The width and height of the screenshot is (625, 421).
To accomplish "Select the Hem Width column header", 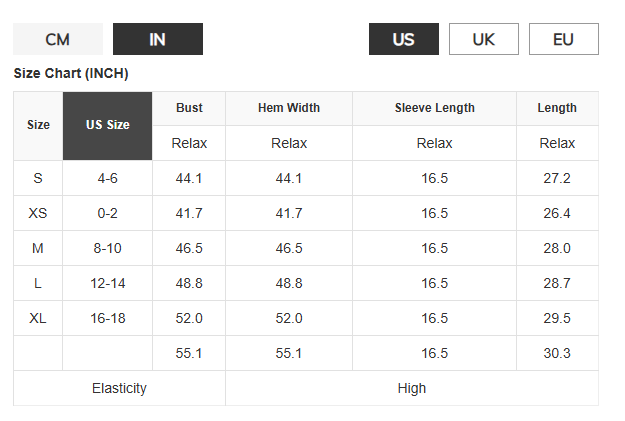I will click(289, 108).
